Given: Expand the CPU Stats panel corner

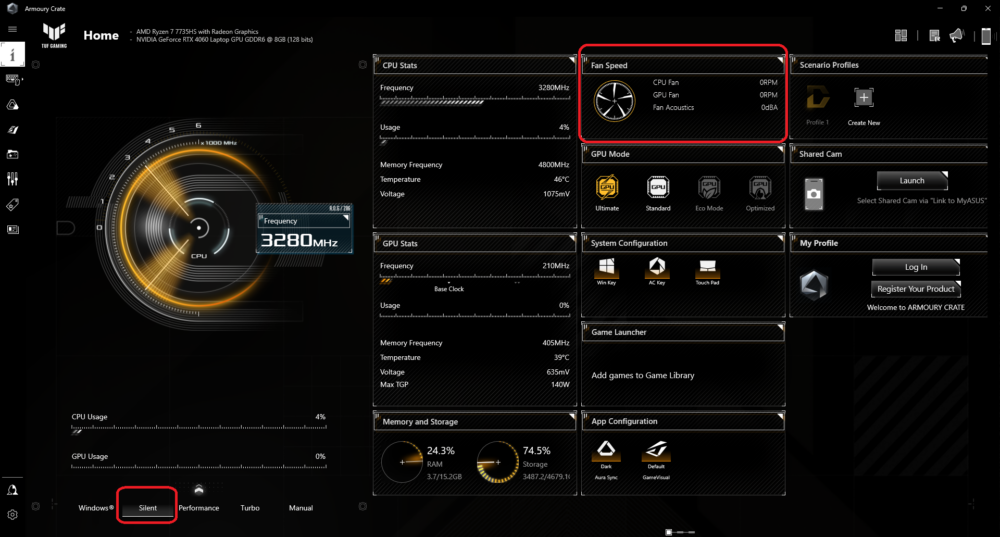Looking at the screenshot, I should pos(571,60).
